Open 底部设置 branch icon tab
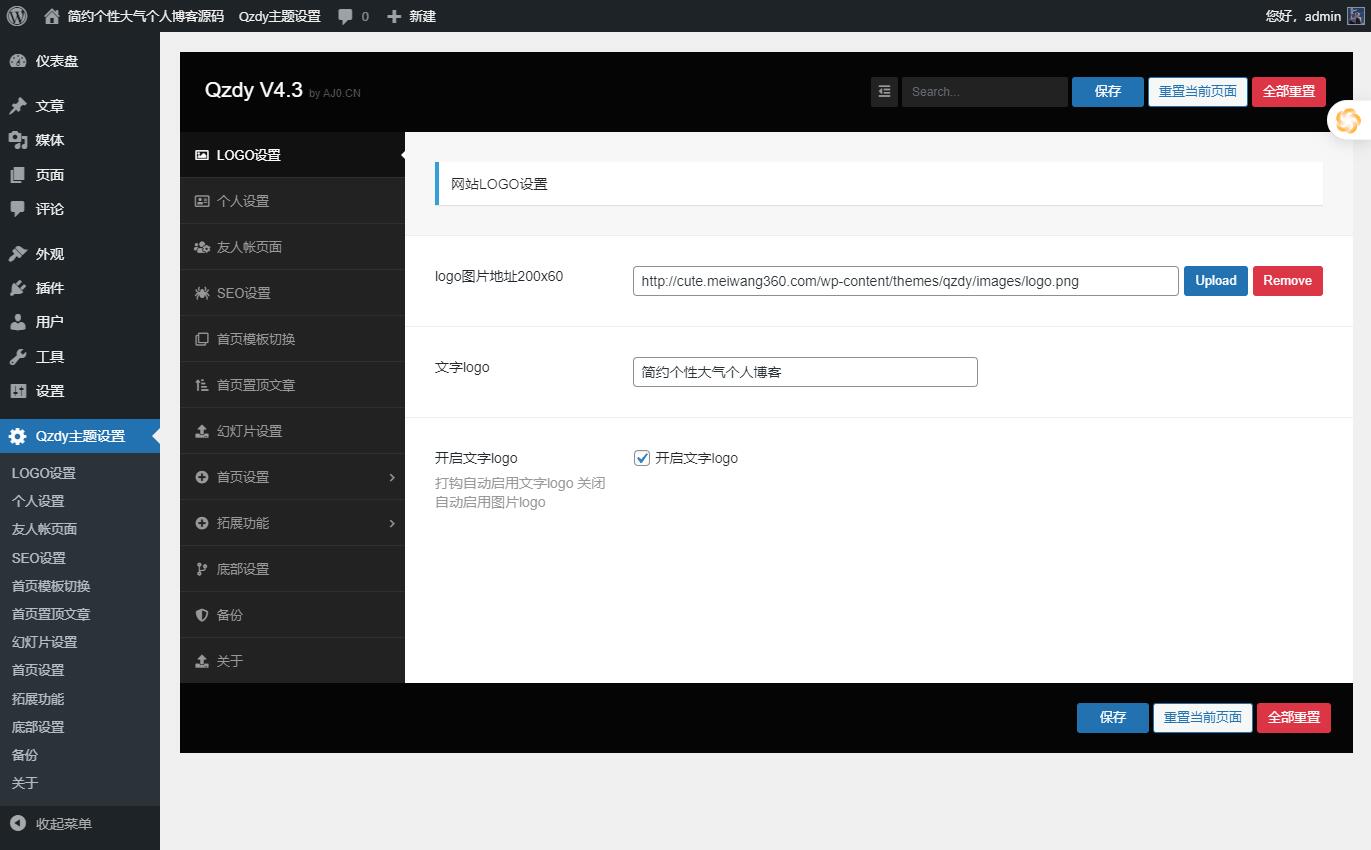Viewport: 1371px width, 850px height. 292,569
